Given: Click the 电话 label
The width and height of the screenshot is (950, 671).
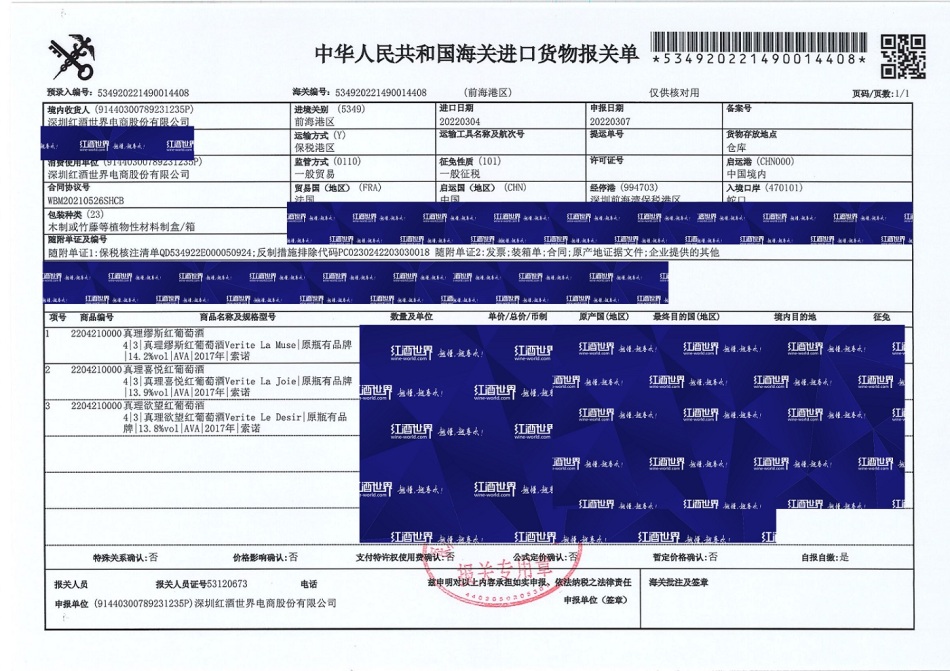Looking at the screenshot, I should 309,584.
